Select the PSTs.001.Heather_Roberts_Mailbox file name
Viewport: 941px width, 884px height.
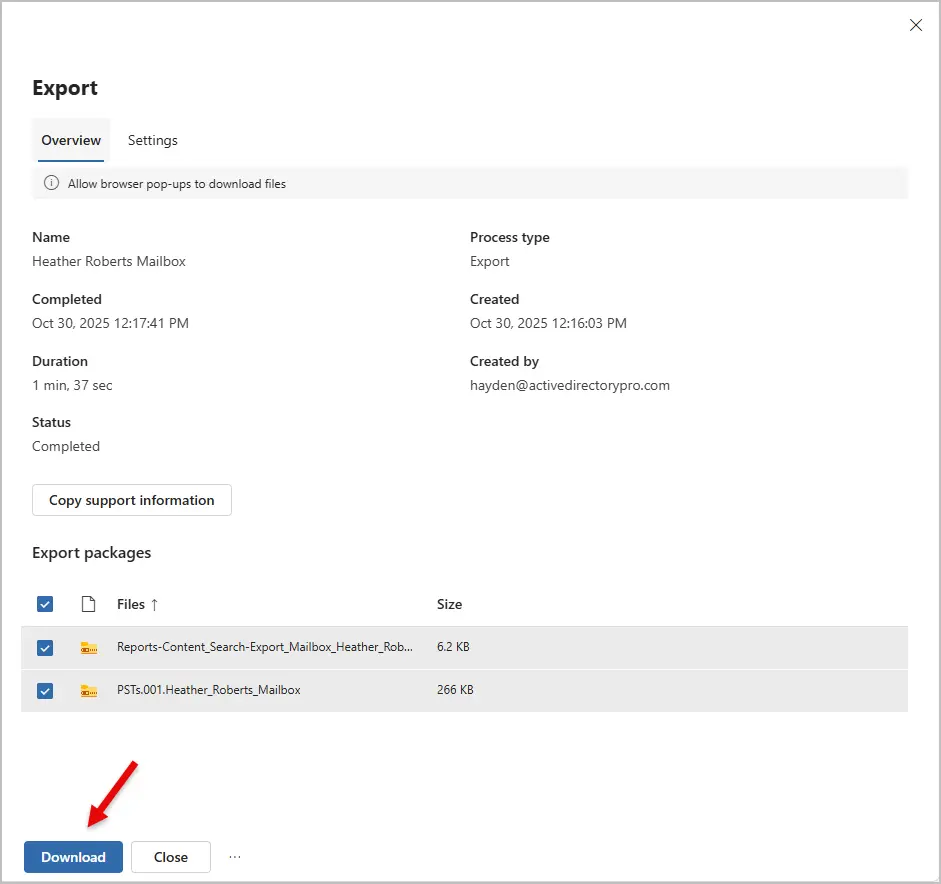coord(208,690)
